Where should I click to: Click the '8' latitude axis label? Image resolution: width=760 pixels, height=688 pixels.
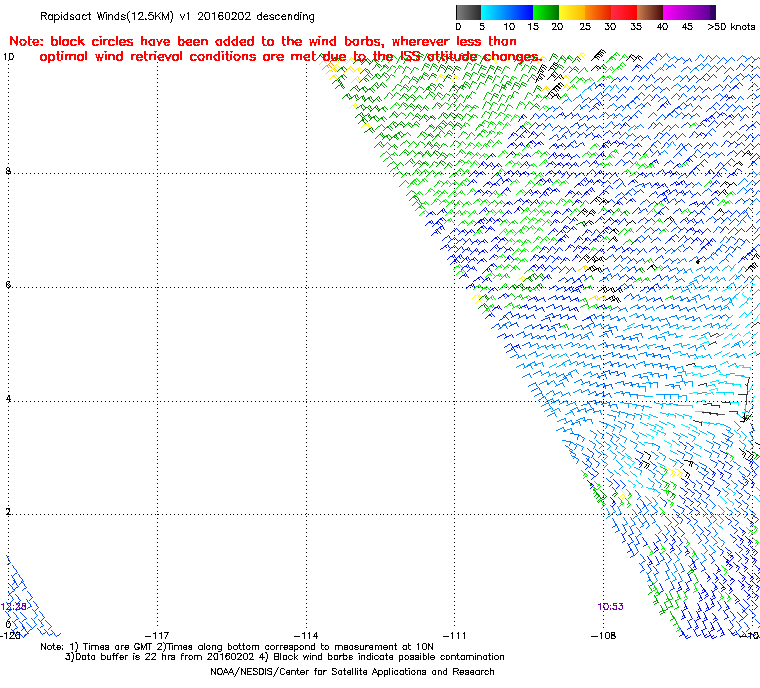8,171
